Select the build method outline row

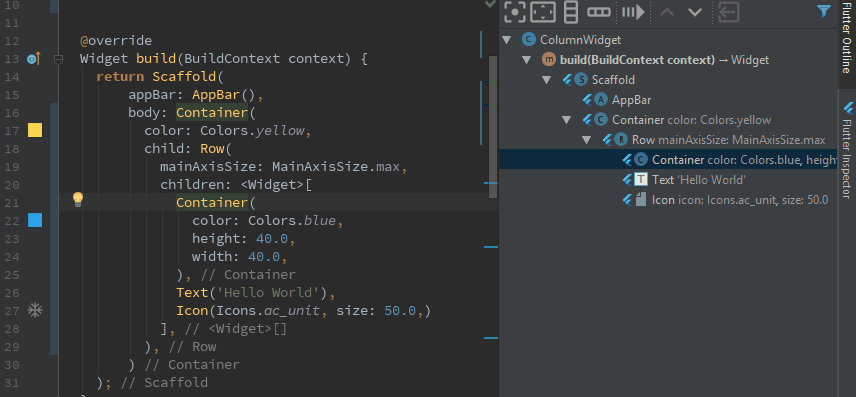tap(664, 60)
